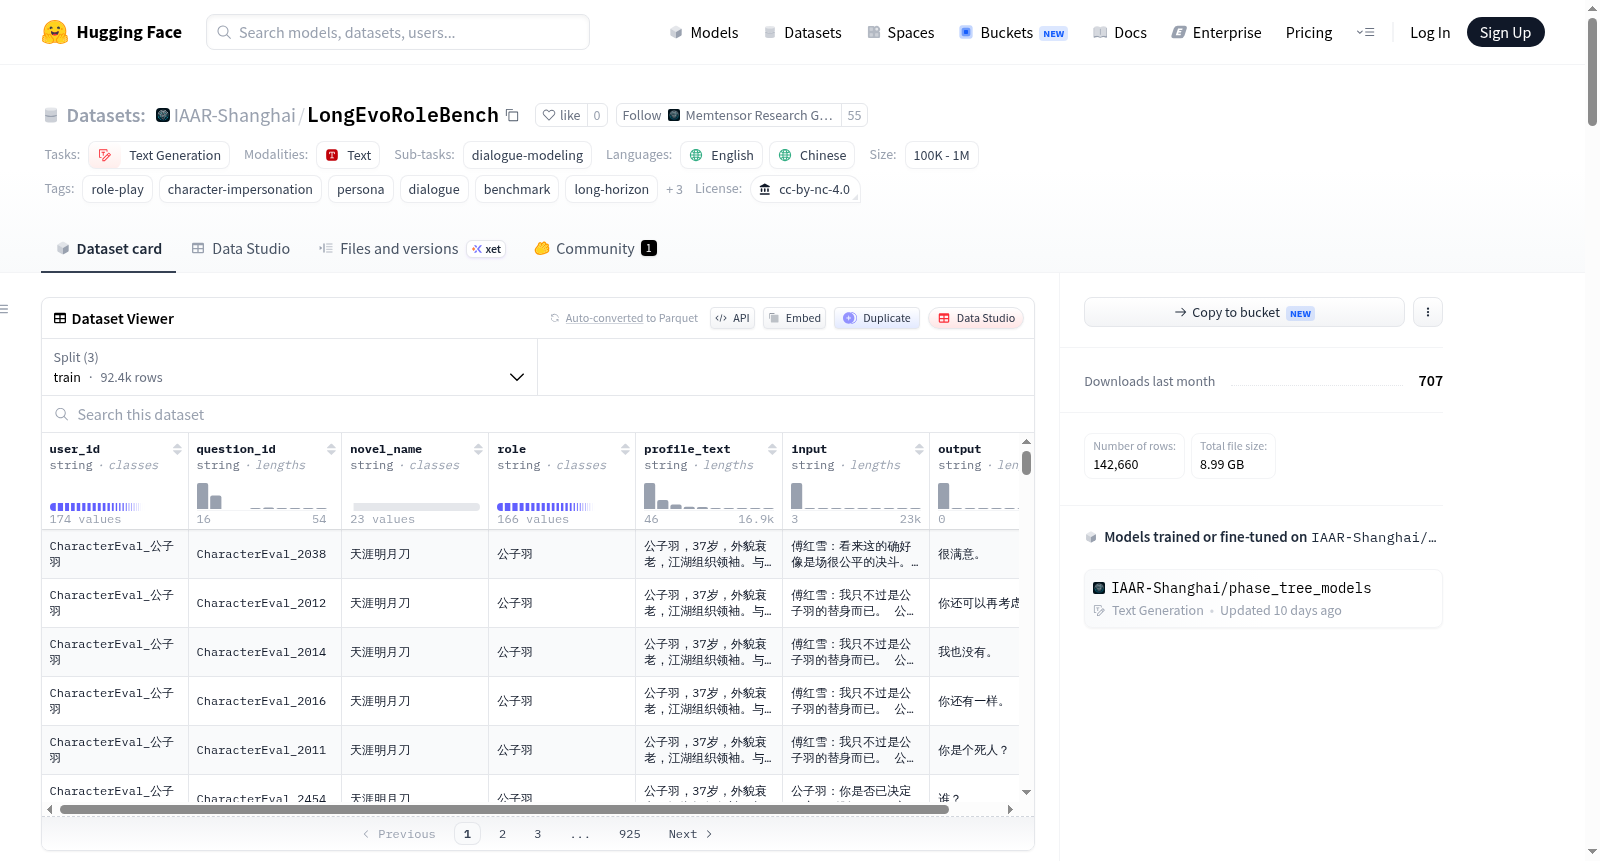Open the Dataset card tab

pyautogui.click(x=108, y=249)
